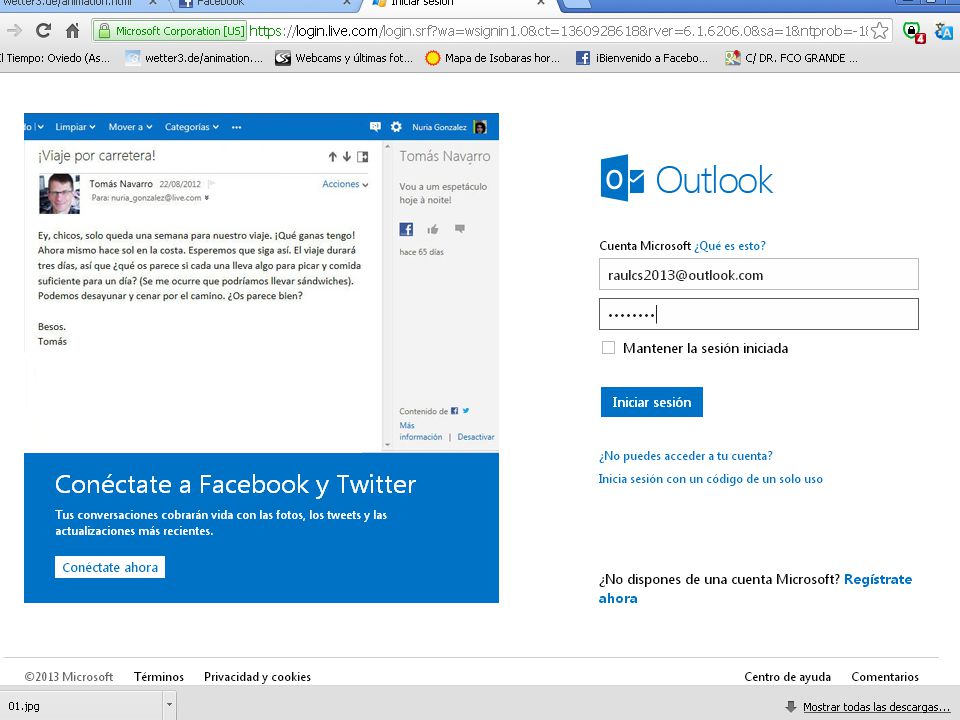Open the 01.jpg download options arrow
960x720 pixels.
(169, 705)
